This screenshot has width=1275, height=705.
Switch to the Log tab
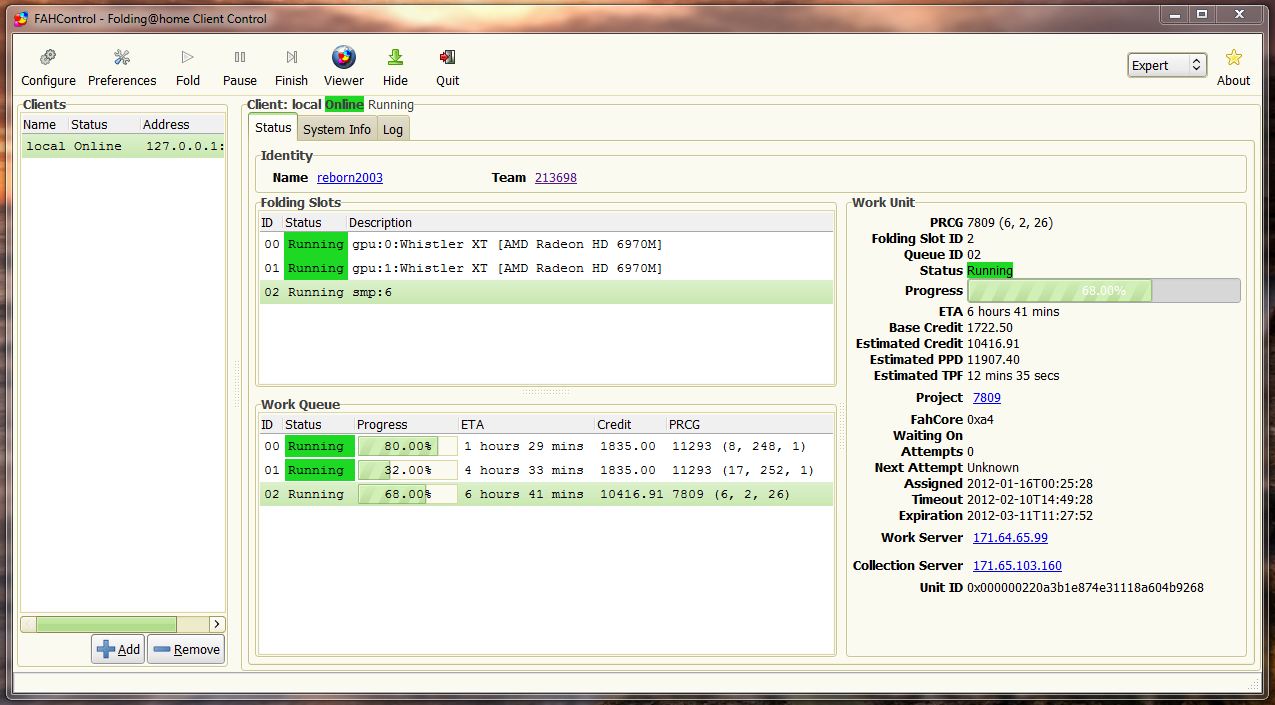[x=393, y=129]
